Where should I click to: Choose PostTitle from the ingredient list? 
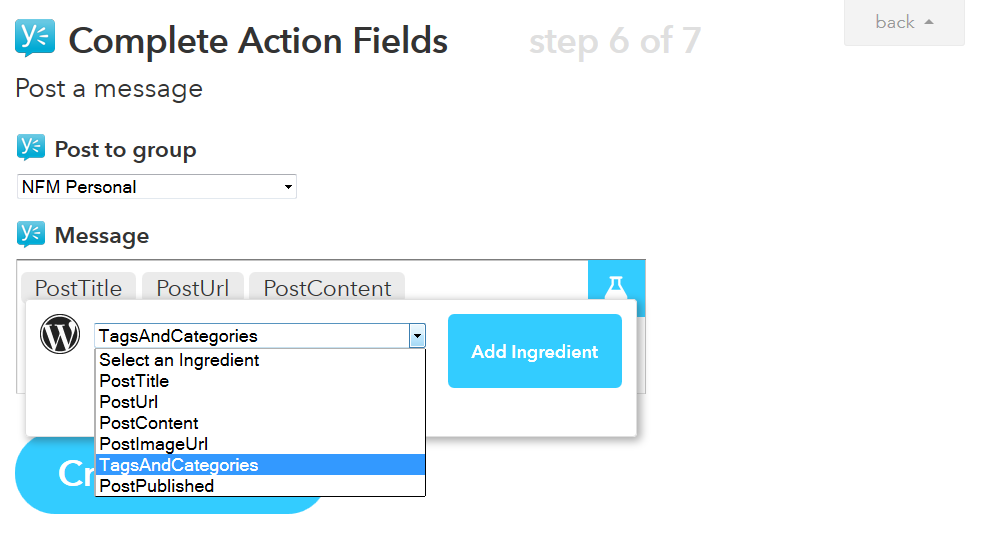click(134, 381)
